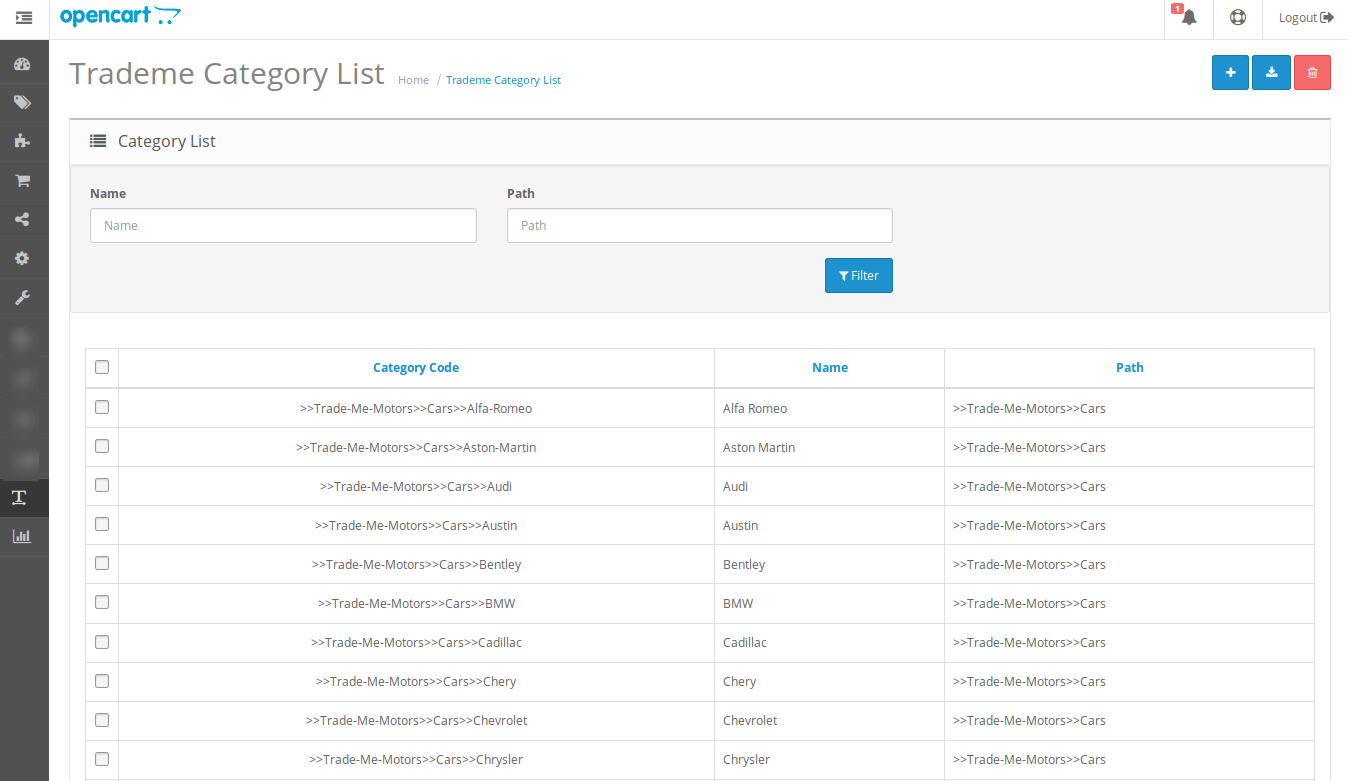Check the Chery row checkbox
Image resolution: width=1348 pixels, height=781 pixels.
pos(102,680)
